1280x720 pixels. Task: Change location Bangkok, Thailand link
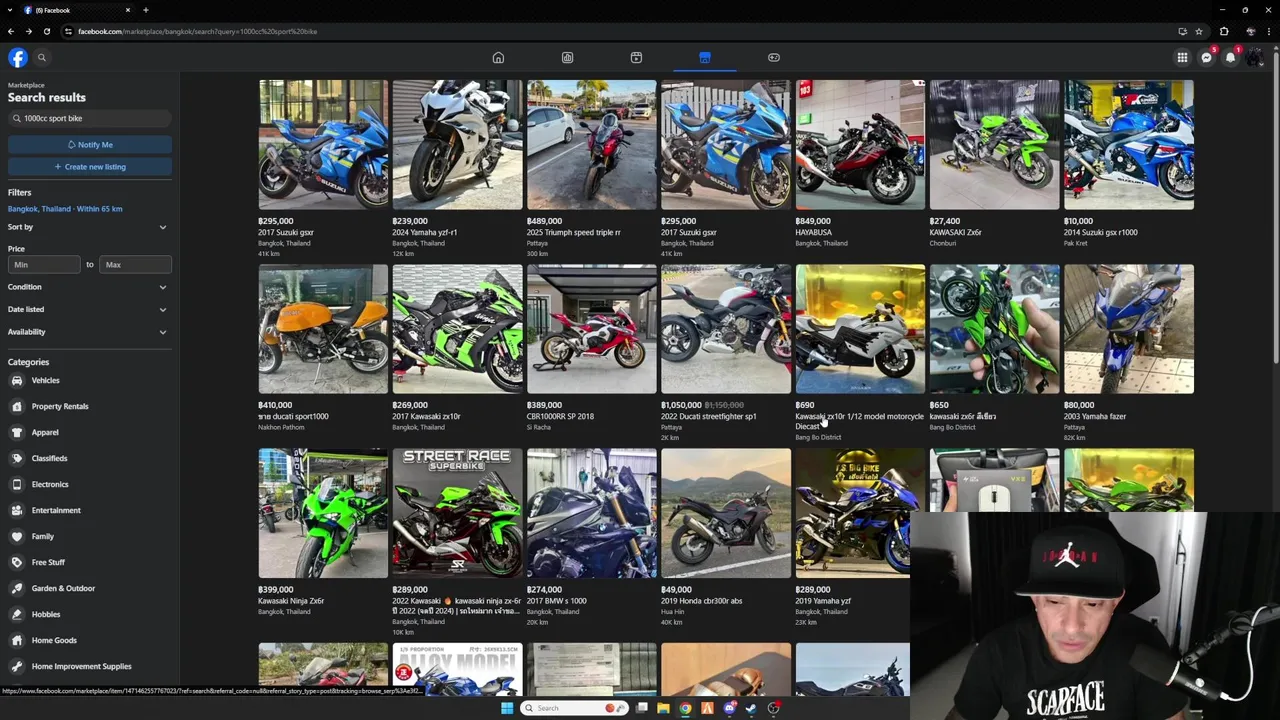tap(65, 209)
